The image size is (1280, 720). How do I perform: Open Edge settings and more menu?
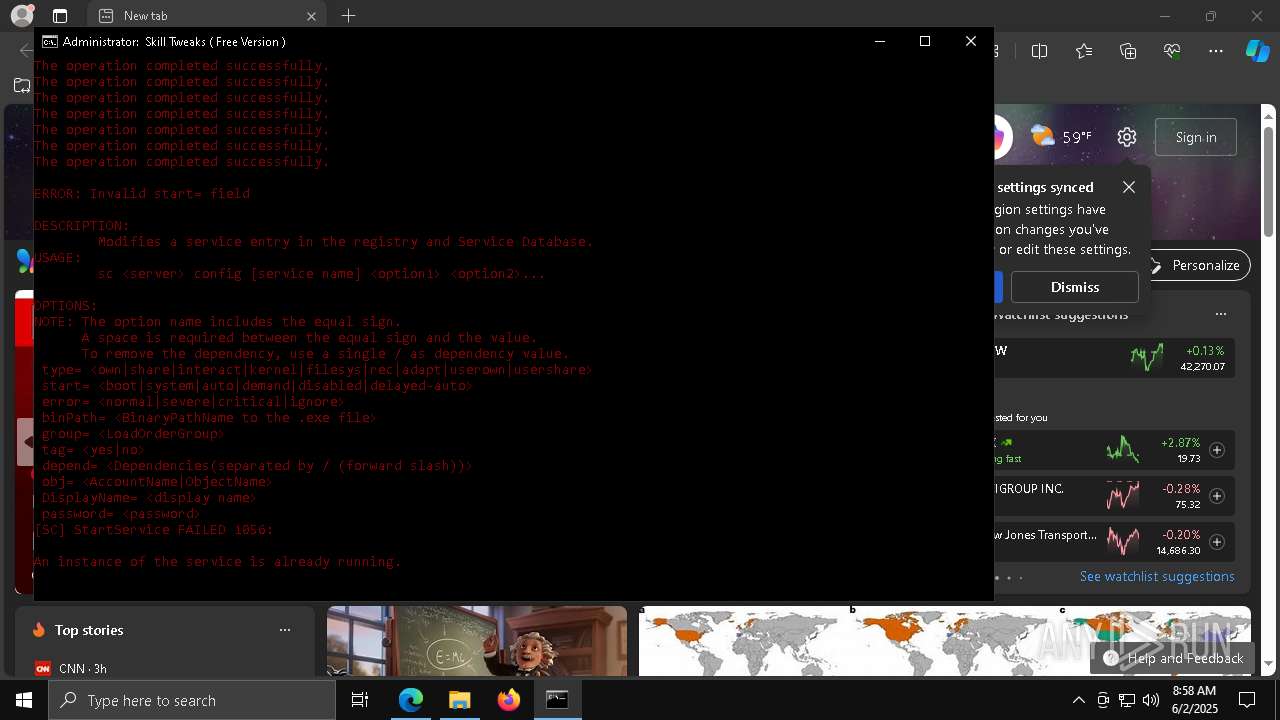click(x=1216, y=51)
